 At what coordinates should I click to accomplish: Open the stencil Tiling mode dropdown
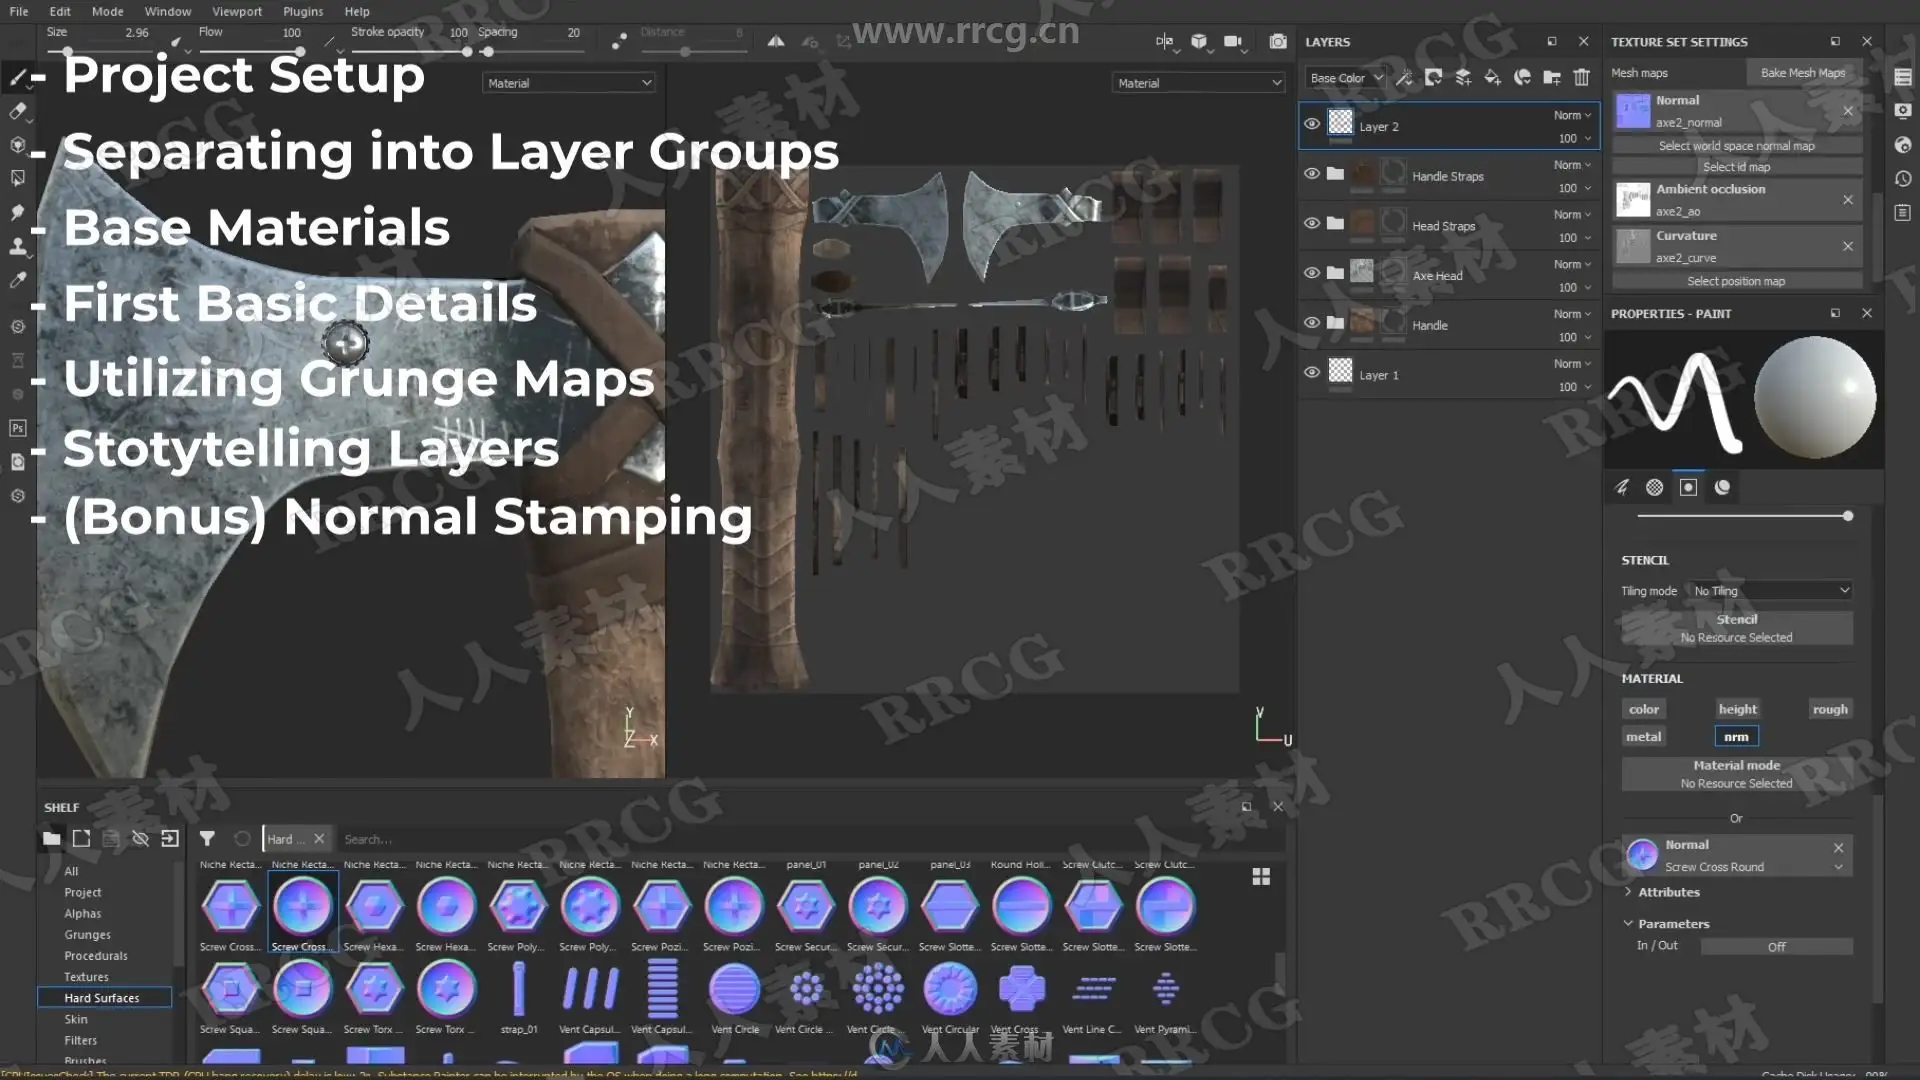click(1769, 591)
